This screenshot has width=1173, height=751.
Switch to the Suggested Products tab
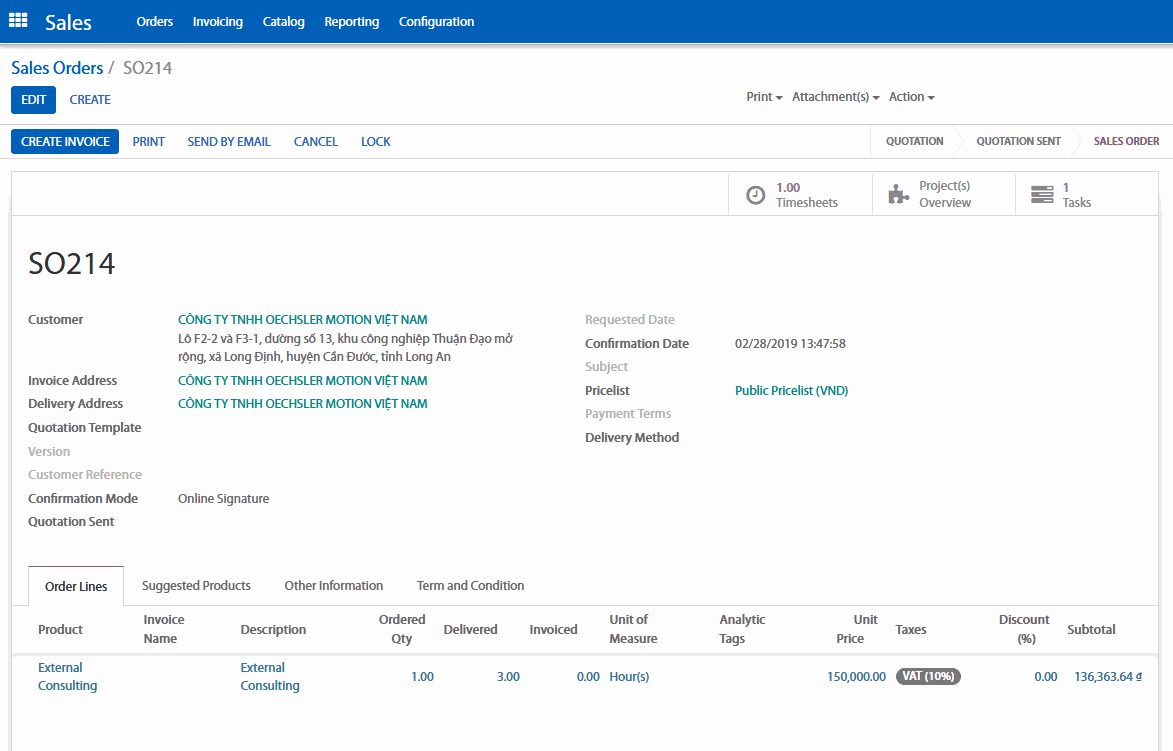coord(196,586)
